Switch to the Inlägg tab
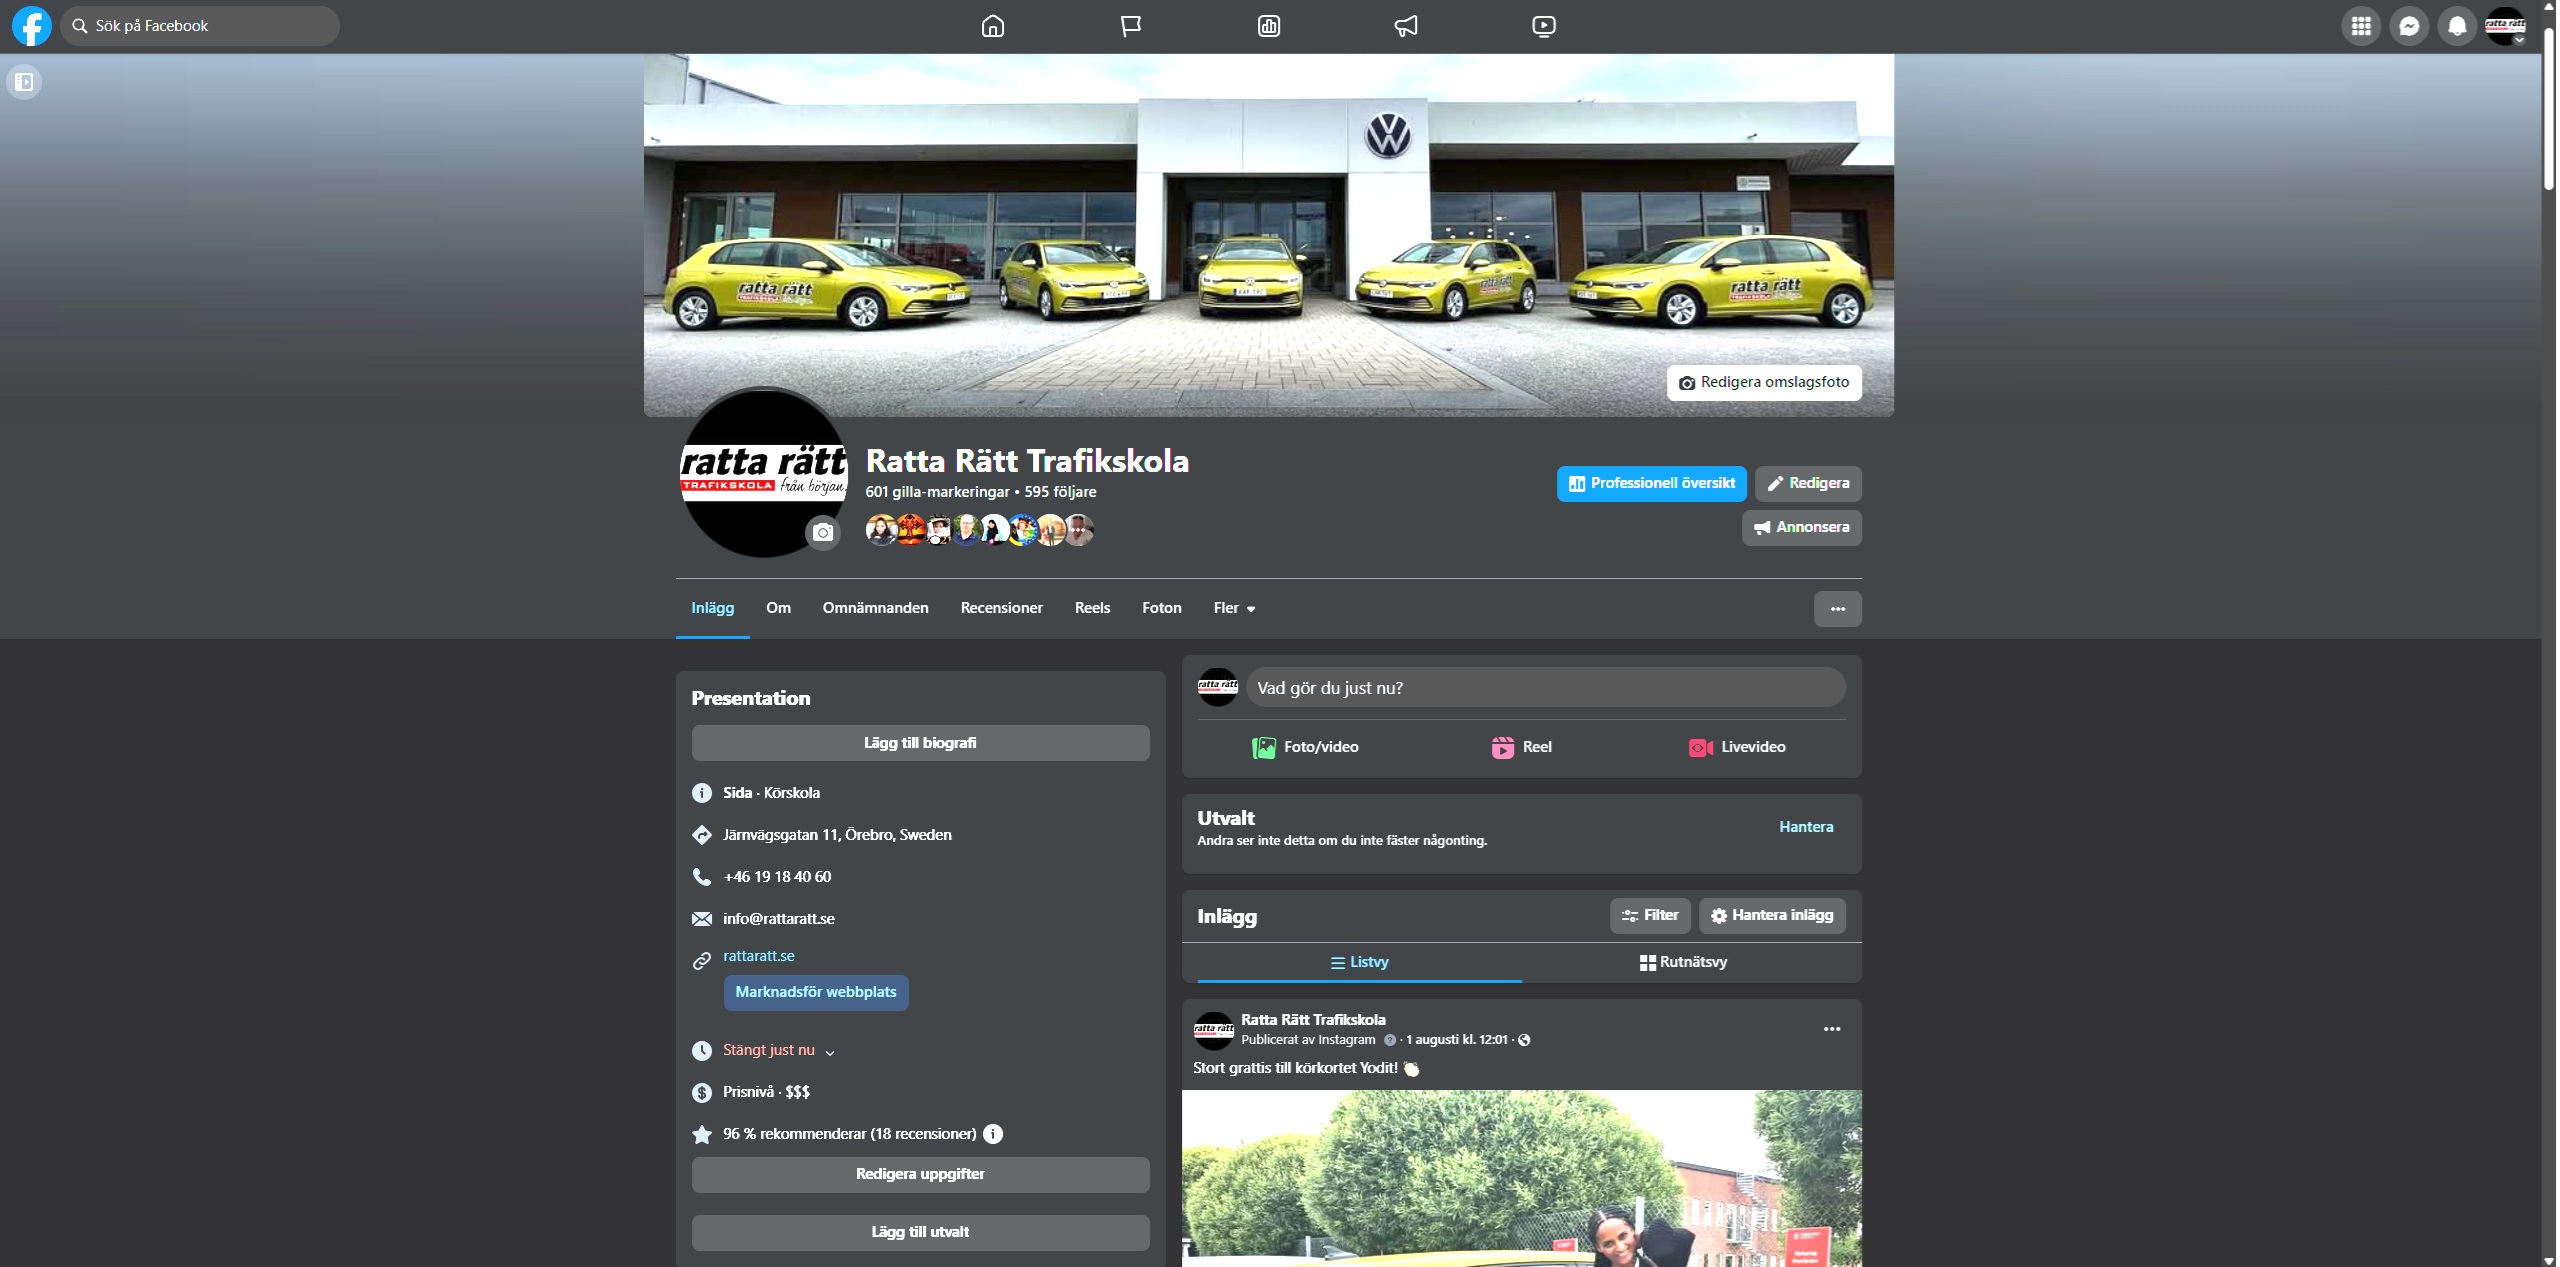 [x=712, y=608]
